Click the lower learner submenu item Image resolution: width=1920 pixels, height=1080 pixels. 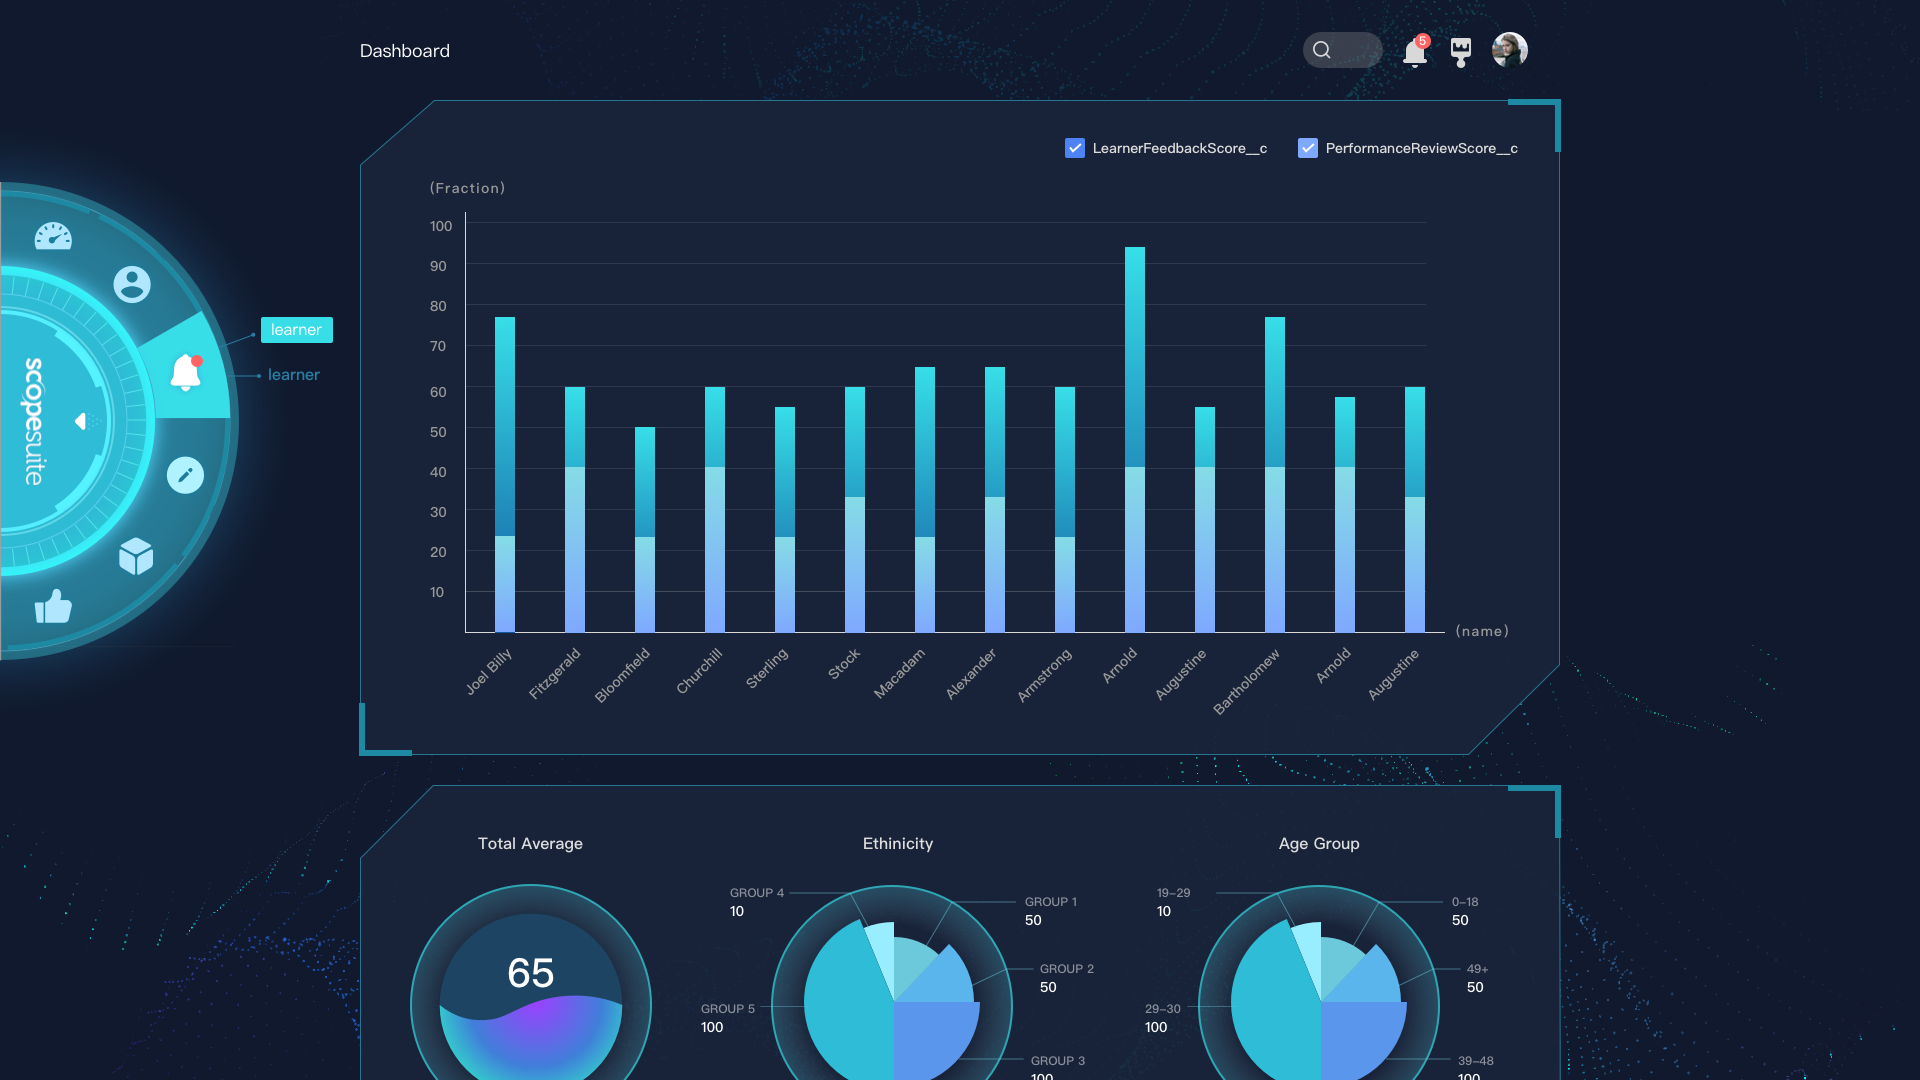(293, 375)
